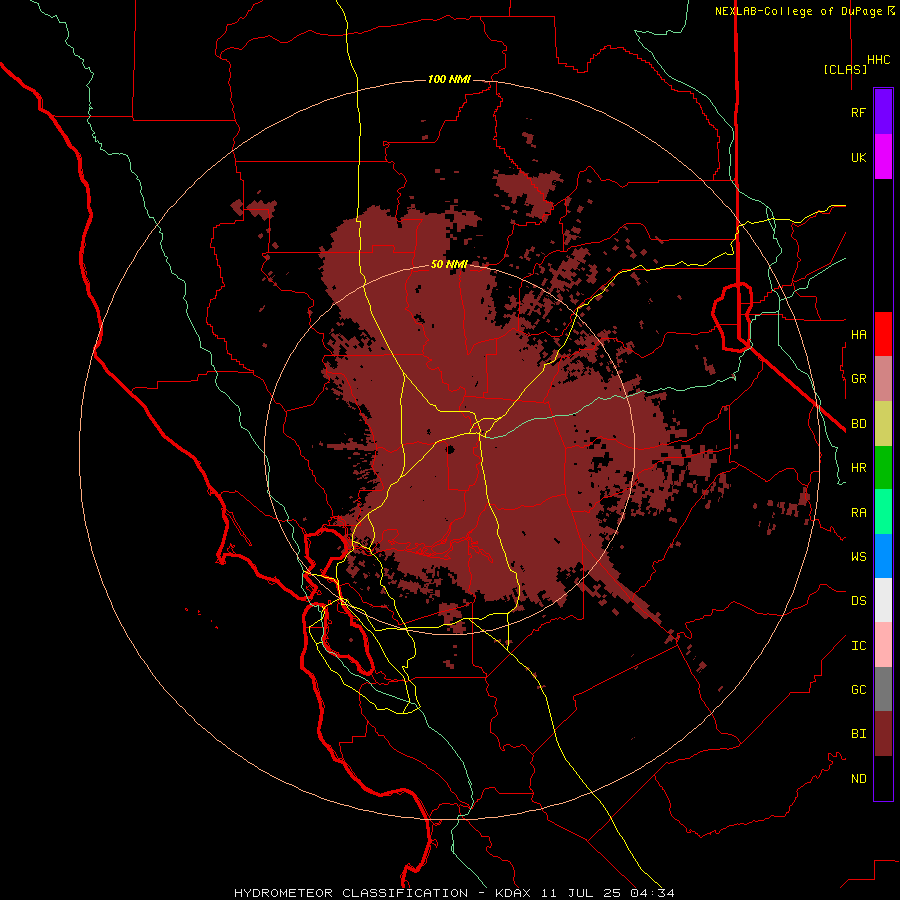This screenshot has width=900, height=900.
Task: Click the BI dark red legend swatch
Action: point(883,734)
